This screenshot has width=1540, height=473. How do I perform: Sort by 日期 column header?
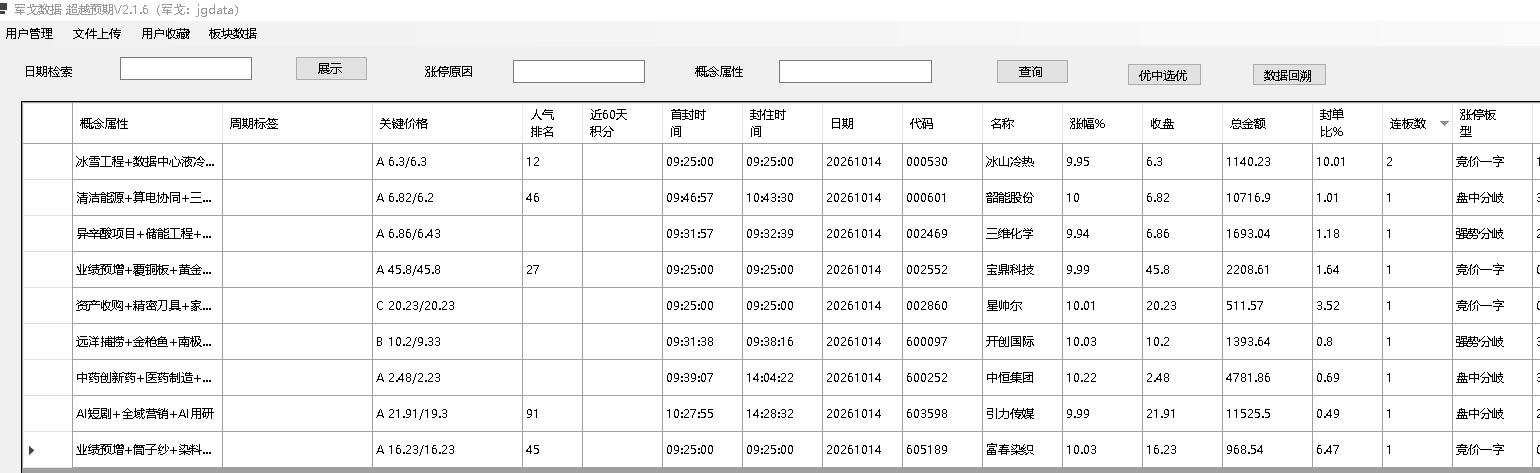click(862, 124)
